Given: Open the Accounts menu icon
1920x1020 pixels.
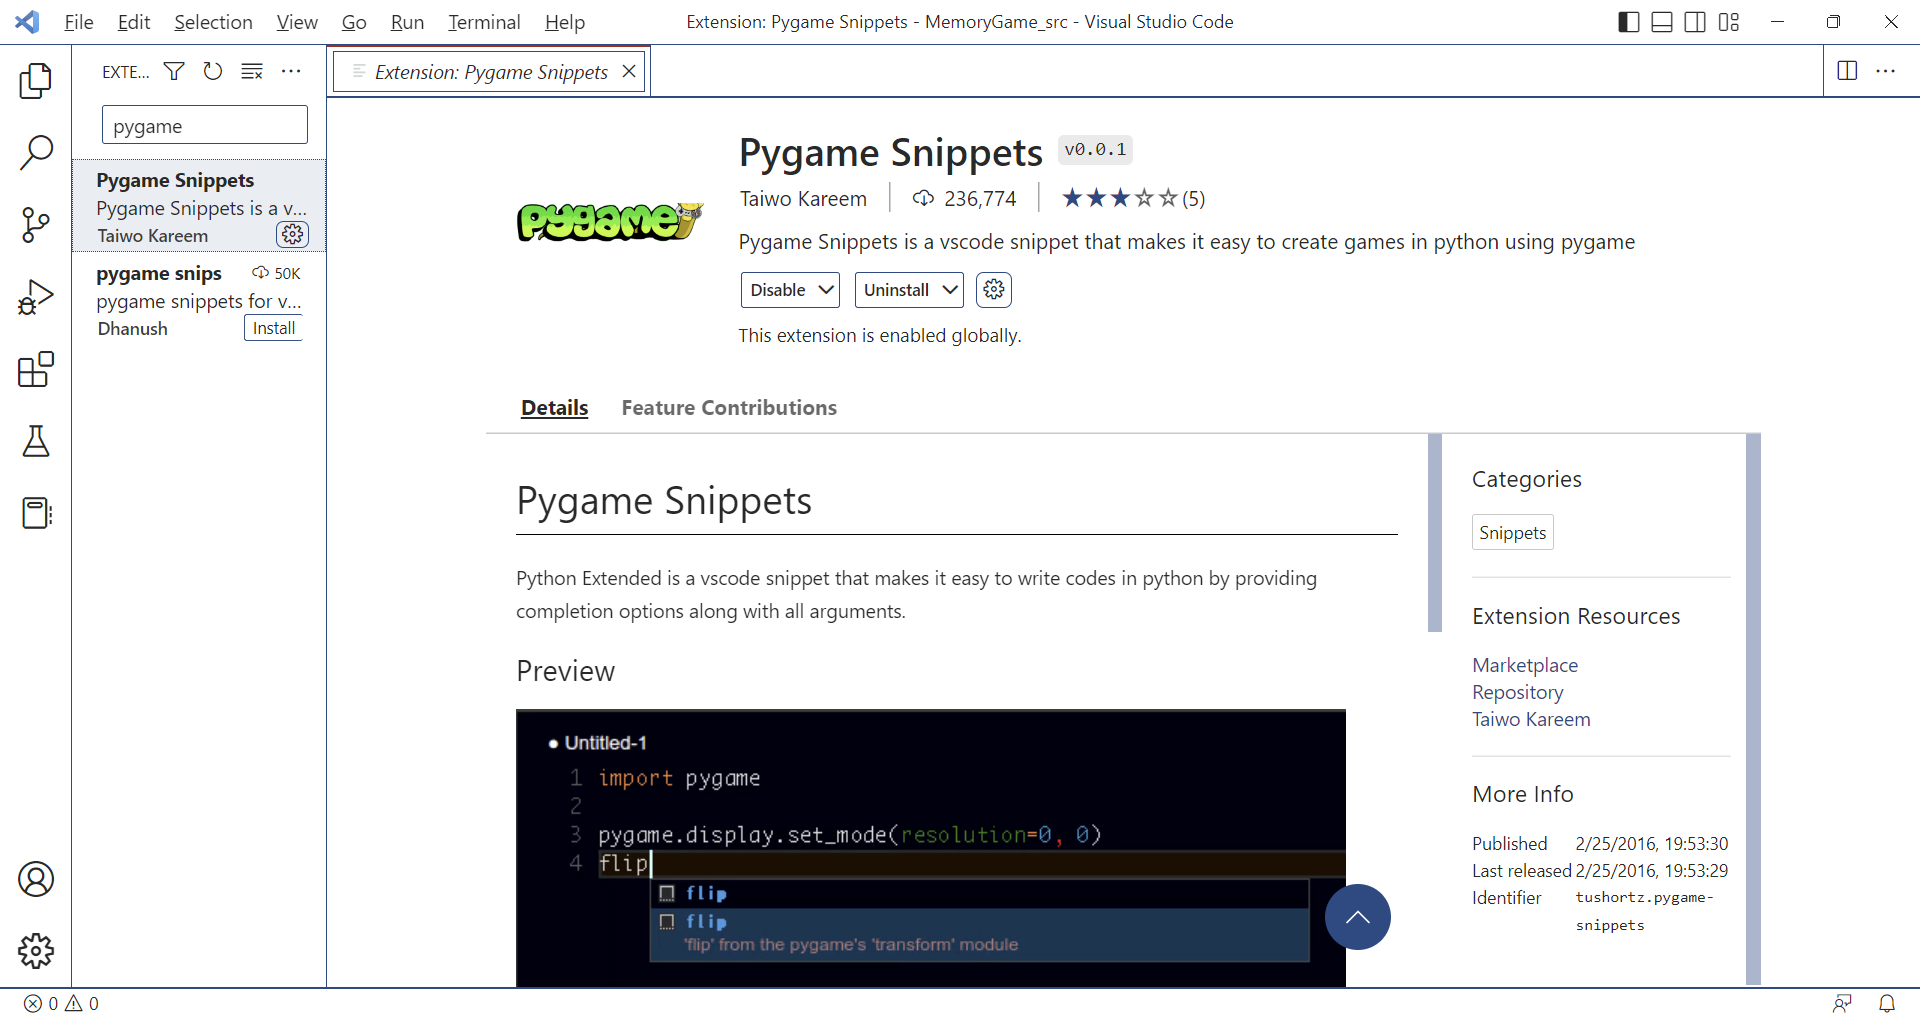Looking at the screenshot, I should pyautogui.click(x=36, y=879).
